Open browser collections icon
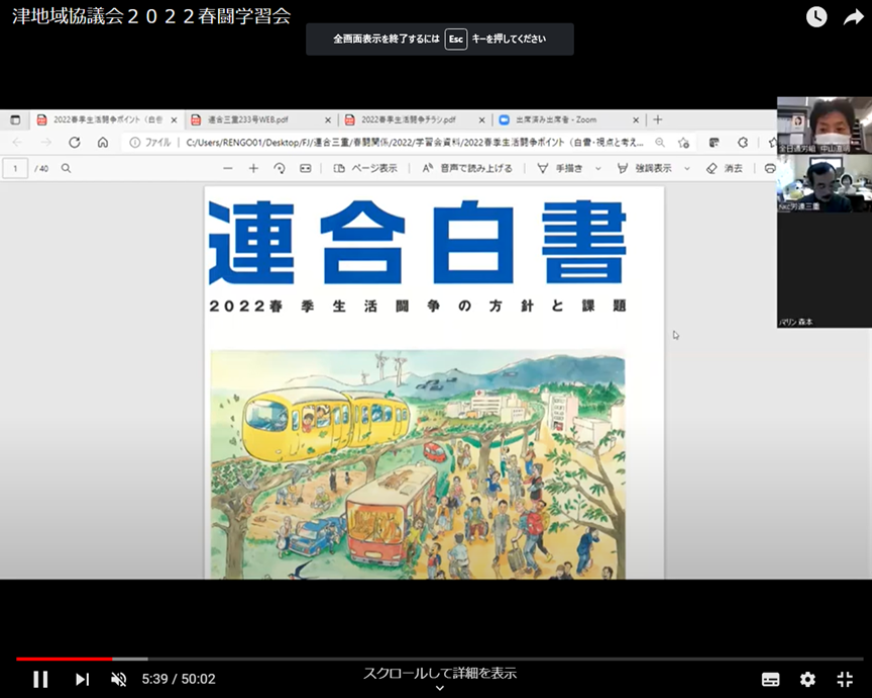The image size is (872, 698). tap(714, 142)
